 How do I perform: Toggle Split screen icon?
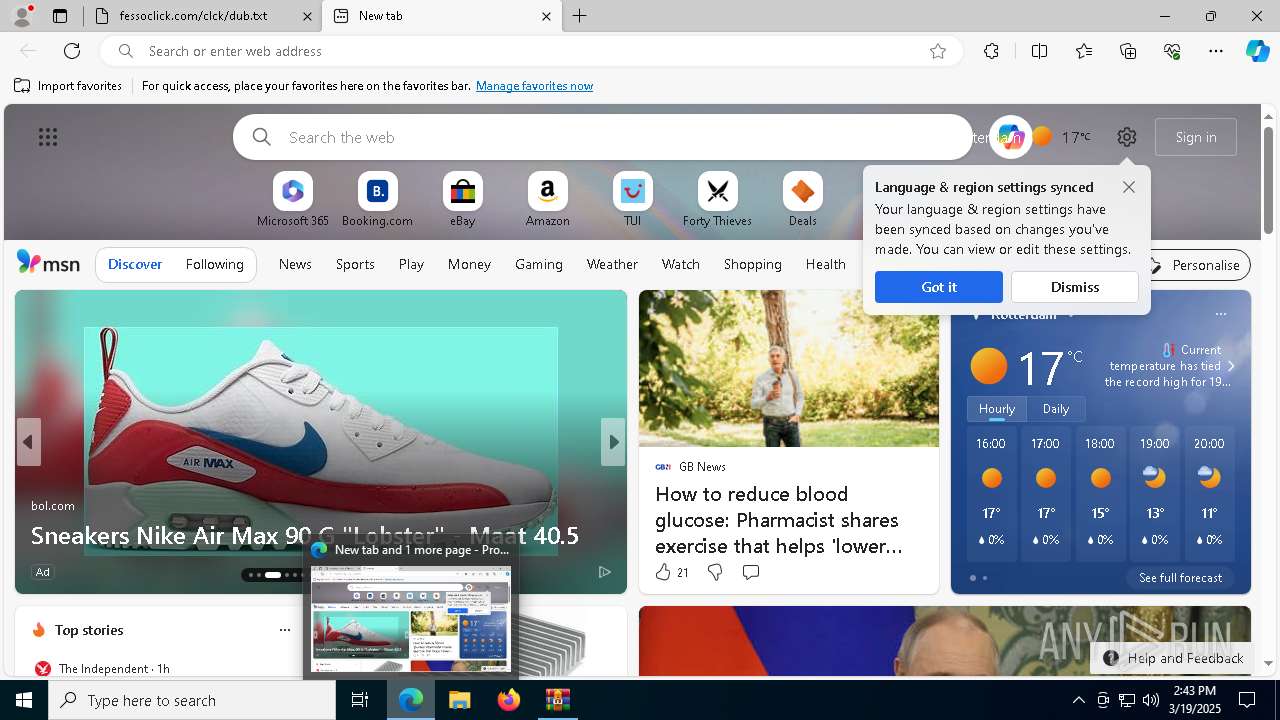1039,51
